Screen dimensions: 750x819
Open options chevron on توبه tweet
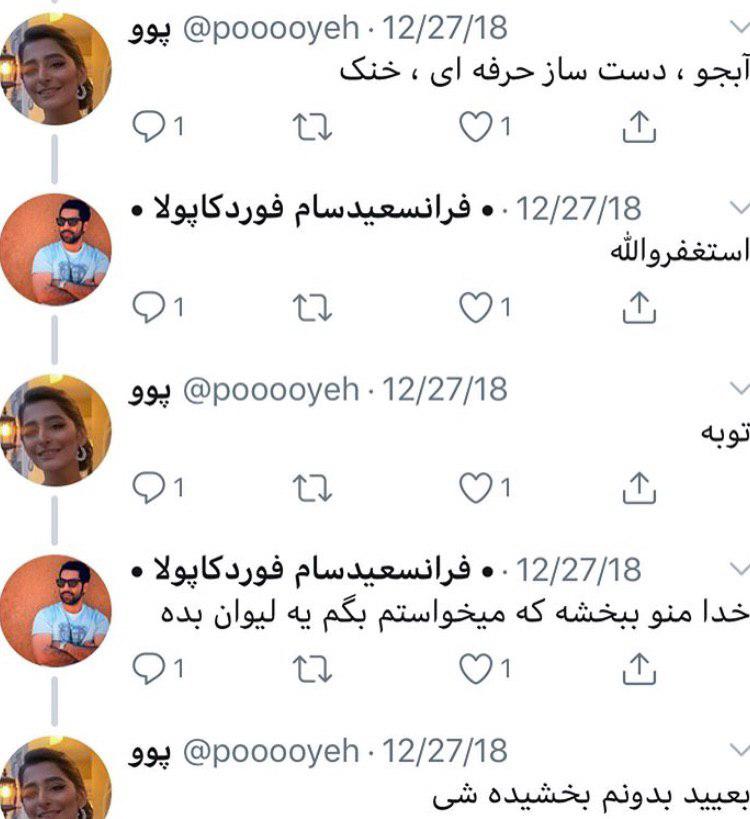739,388
